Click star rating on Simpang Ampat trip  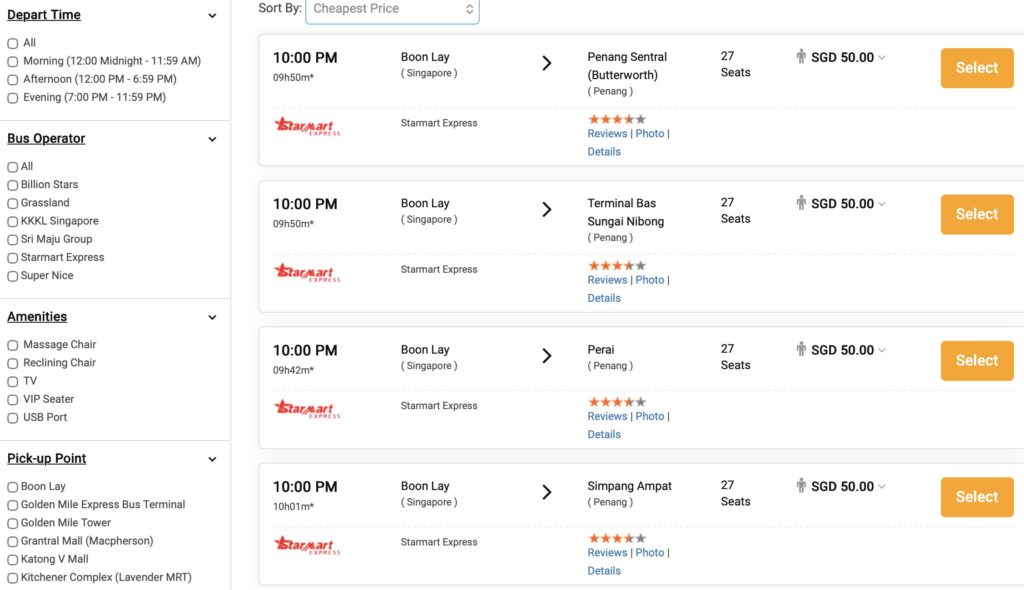pyautogui.click(x=616, y=538)
